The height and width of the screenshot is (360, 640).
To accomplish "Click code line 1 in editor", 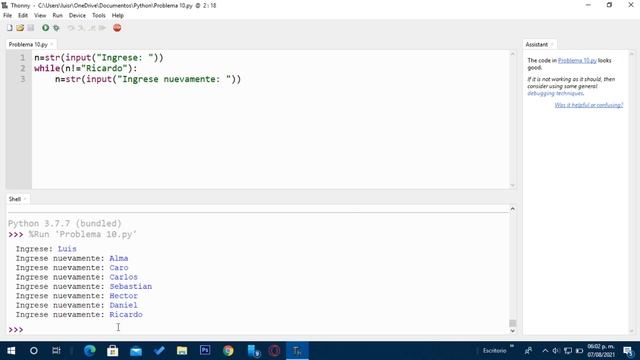I will click(x=99, y=58).
